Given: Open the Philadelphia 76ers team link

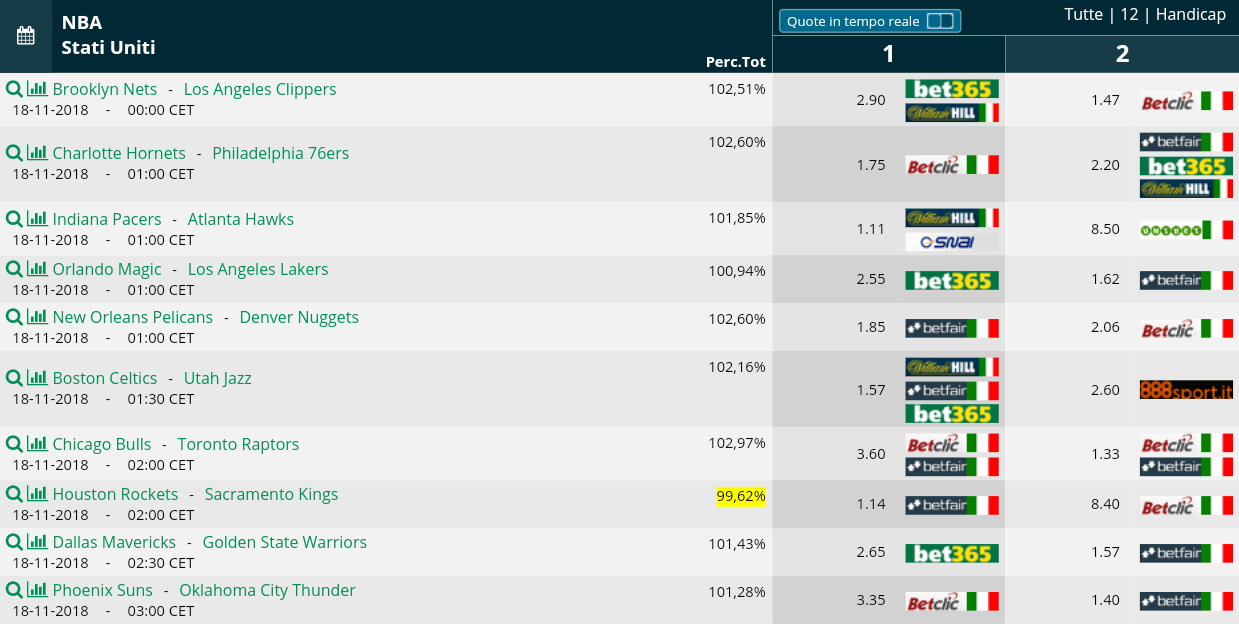Looking at the screenshot, I should (281, 153).
